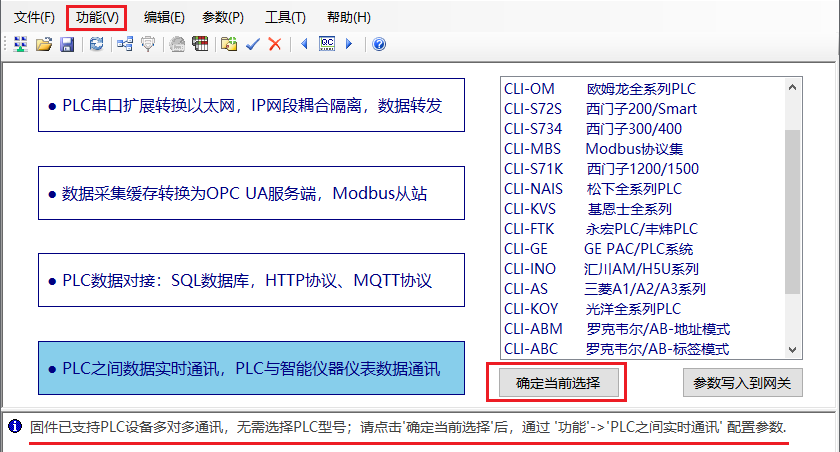840x452 pixels.
Task: Select 数据采集缓存转换为OPC UA服务端 option box
Action: coord(251,193)
